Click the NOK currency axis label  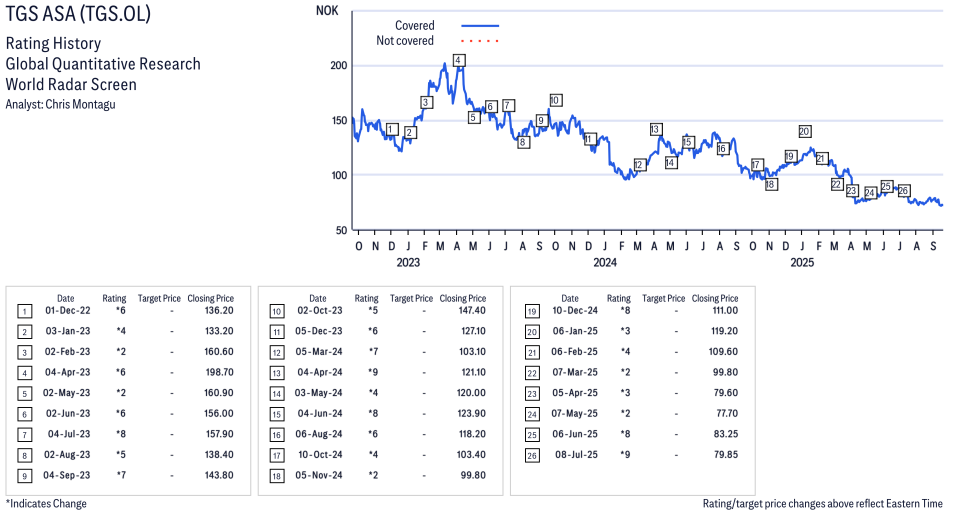pos(326,11)
